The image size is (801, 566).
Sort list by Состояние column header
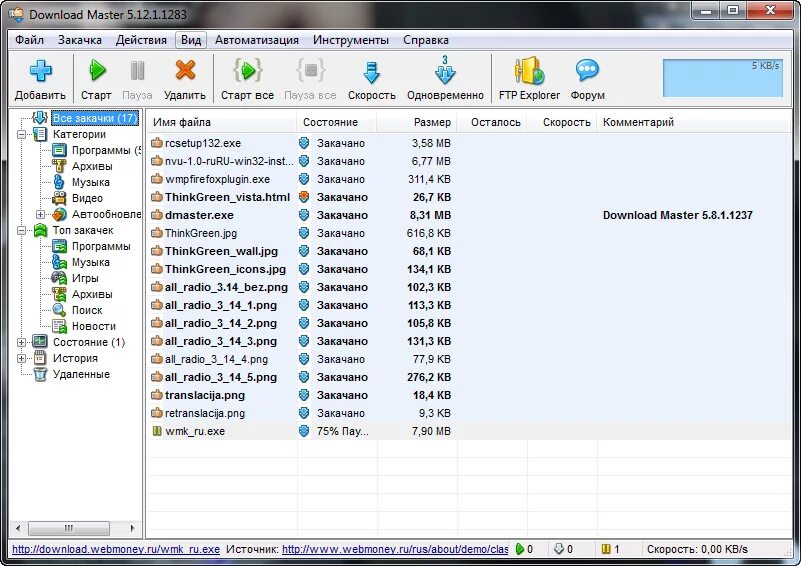(337, 122)
